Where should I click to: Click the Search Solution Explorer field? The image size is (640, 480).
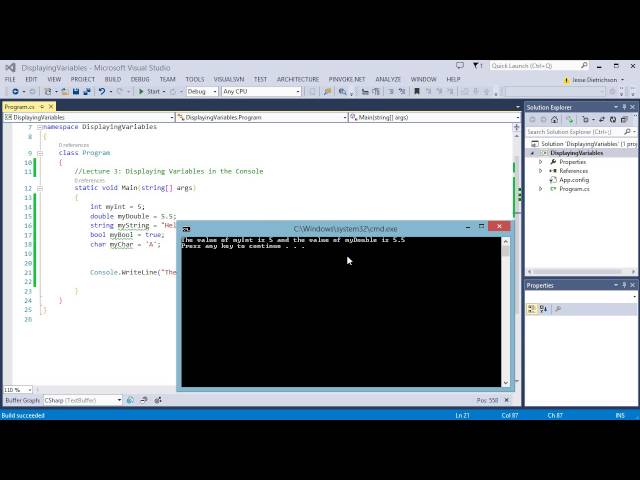tap(580, 132)
